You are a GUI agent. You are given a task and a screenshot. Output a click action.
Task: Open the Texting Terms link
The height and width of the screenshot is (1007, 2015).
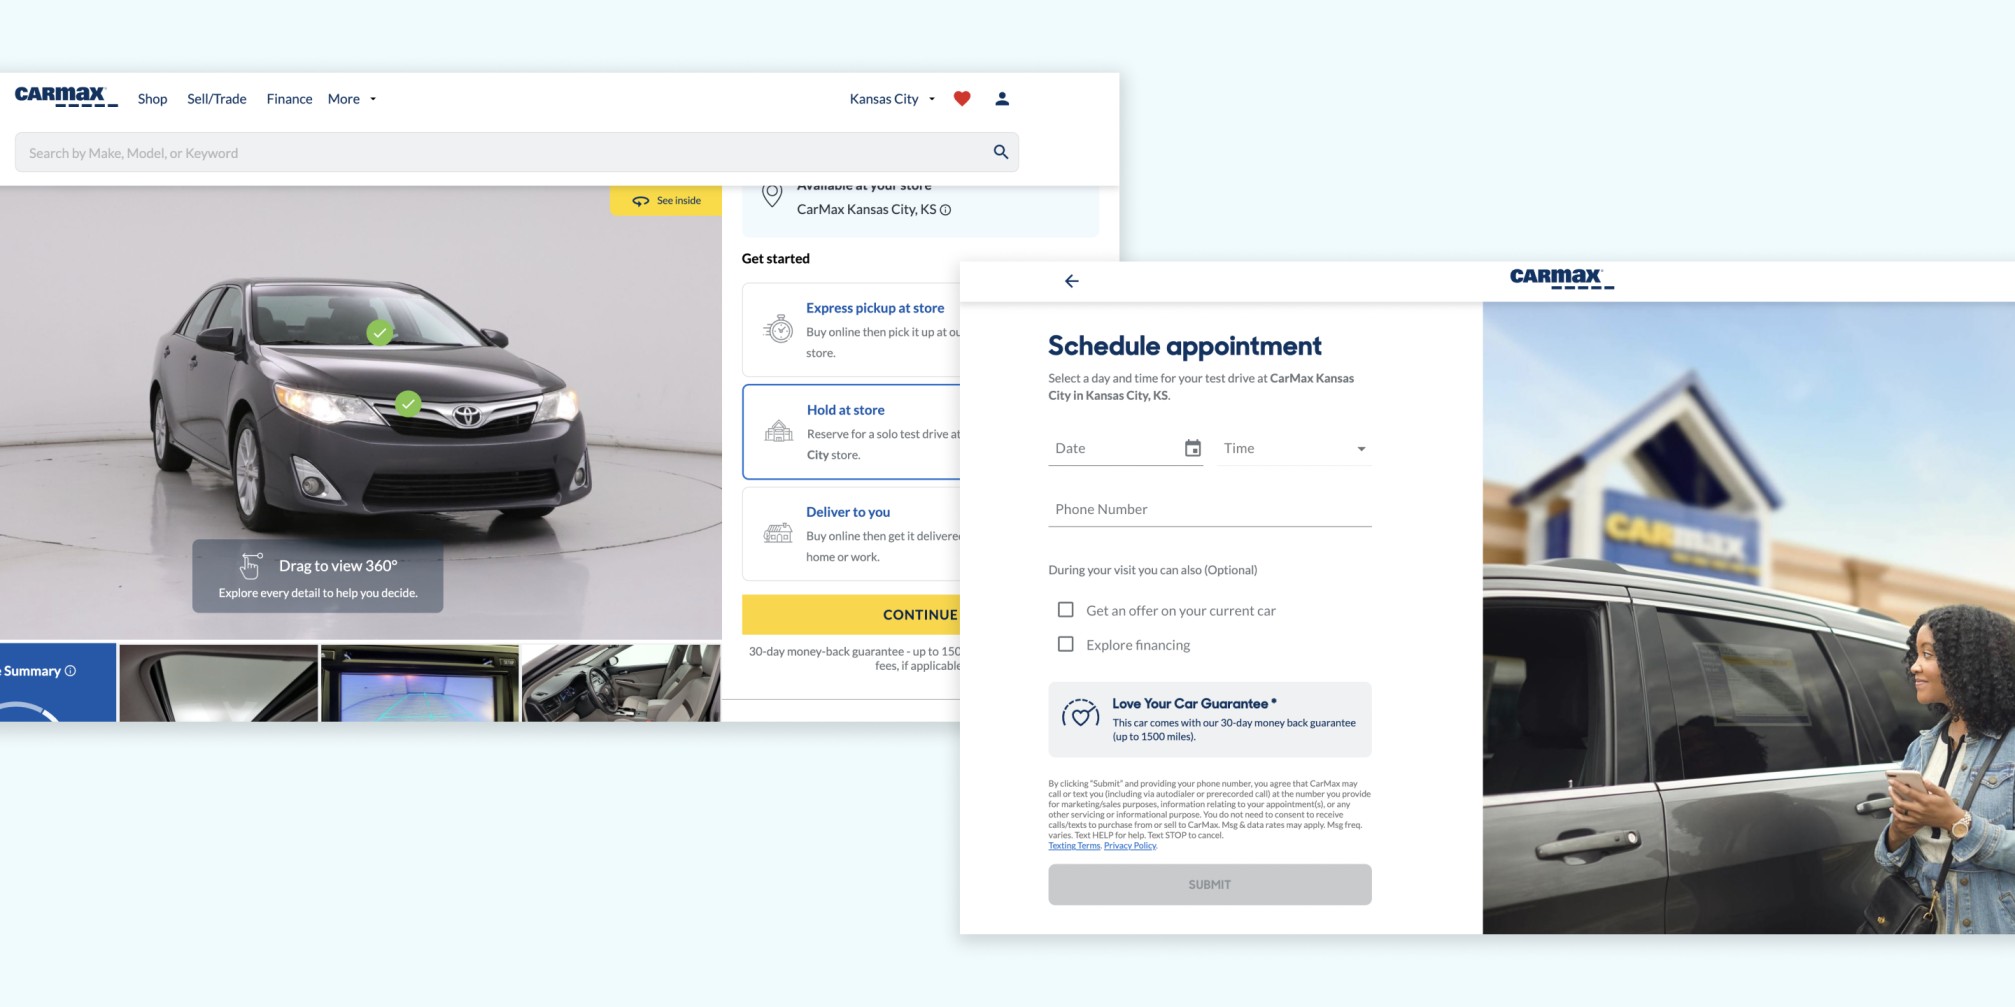click(1073, 845)
